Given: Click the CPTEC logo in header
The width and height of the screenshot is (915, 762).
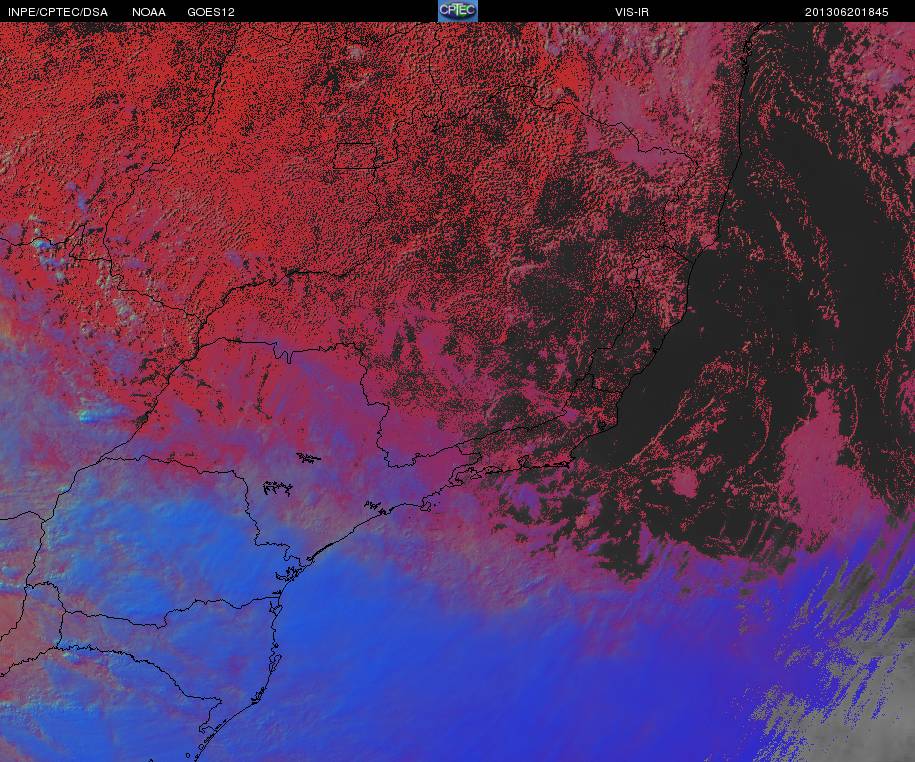Looking at the screenshot, I should point(458,11).
